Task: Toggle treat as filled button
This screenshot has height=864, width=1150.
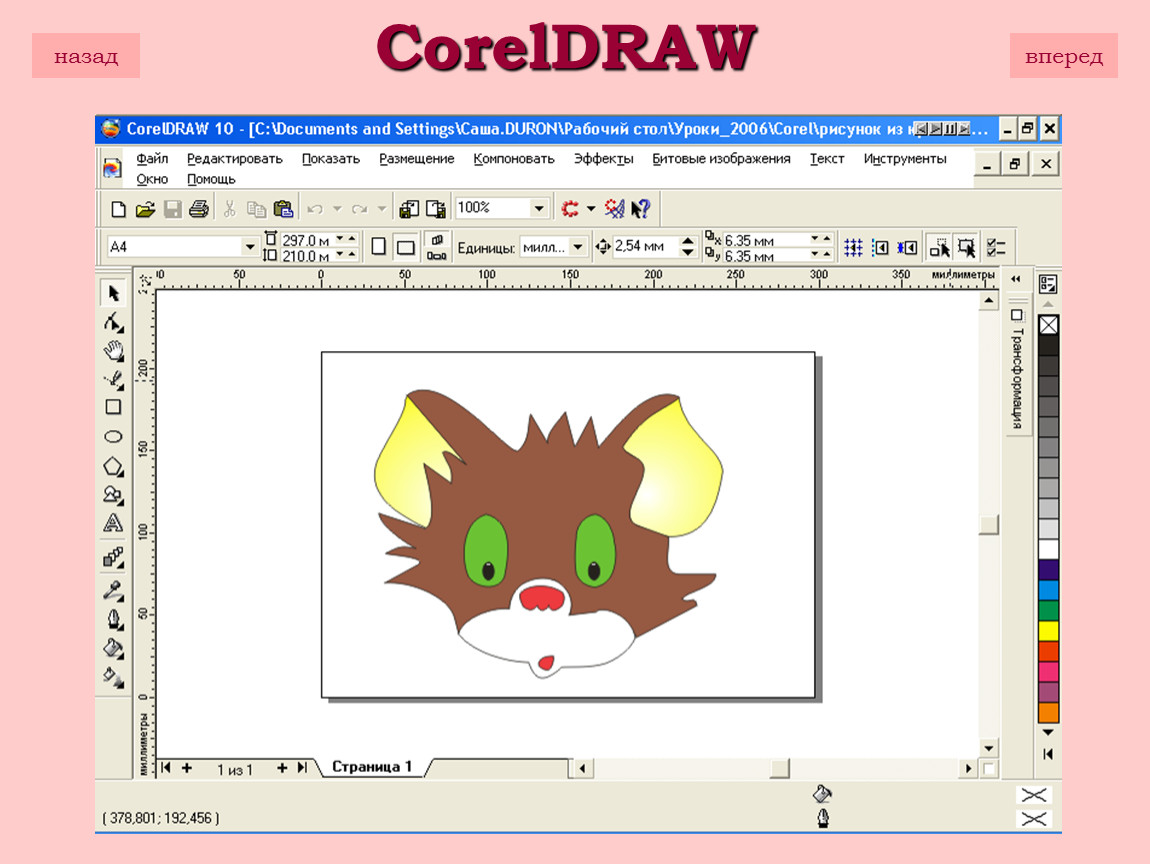Action: (967, 248)
